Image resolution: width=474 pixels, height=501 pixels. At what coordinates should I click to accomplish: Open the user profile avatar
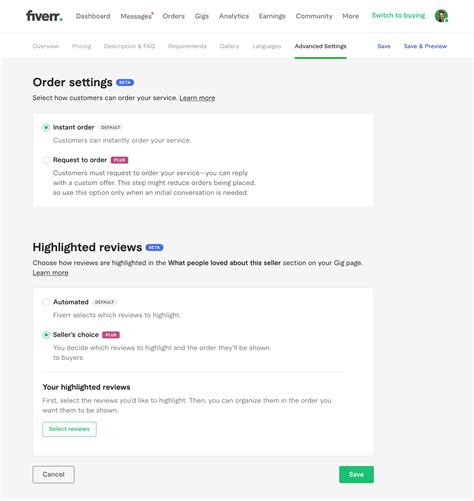coord(441,16)
